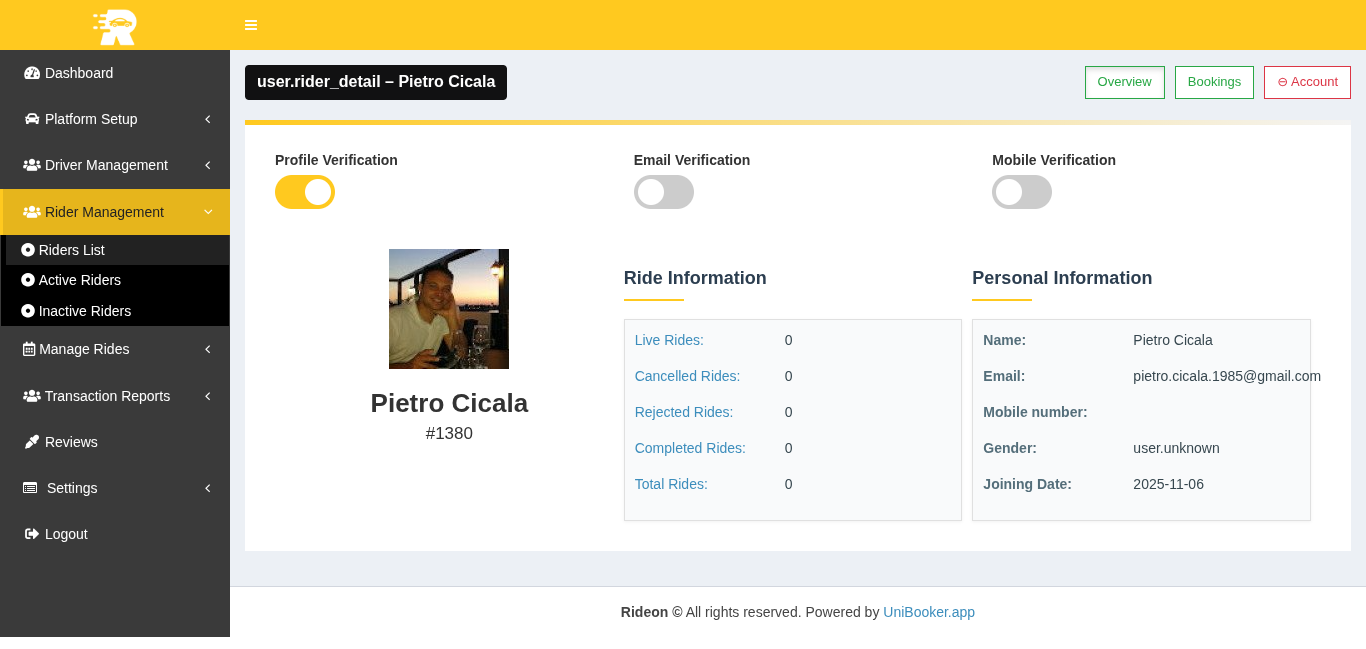Toggle the hamburger menu icon
This screenshot has height=649, width=1366.
tap(251, 25)
